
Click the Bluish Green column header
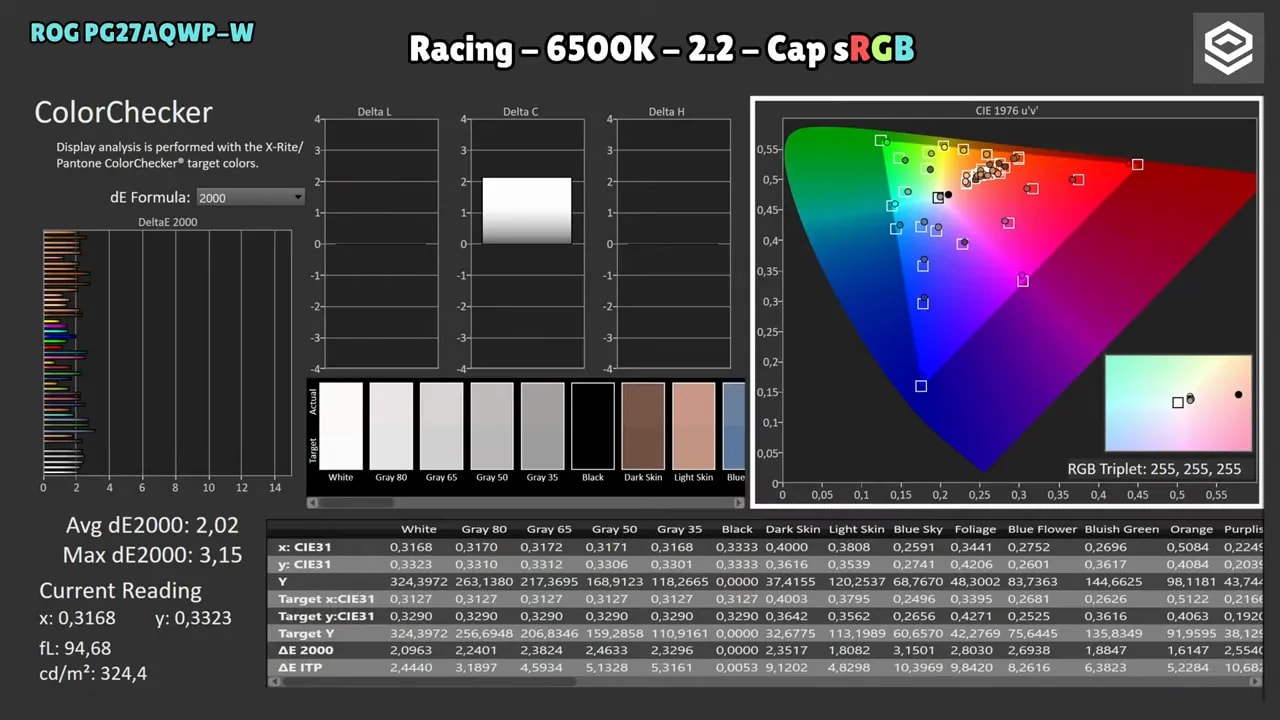click(x=1121, y=529)
